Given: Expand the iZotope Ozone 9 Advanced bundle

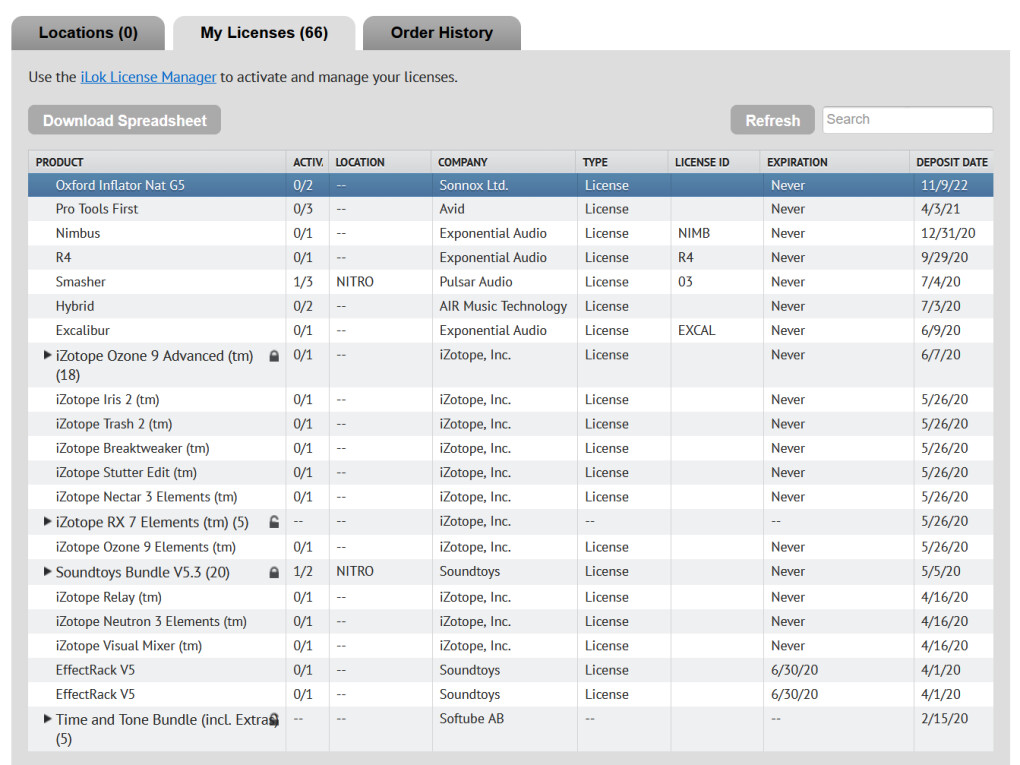Looking at the screenshot, I should 47,355.
